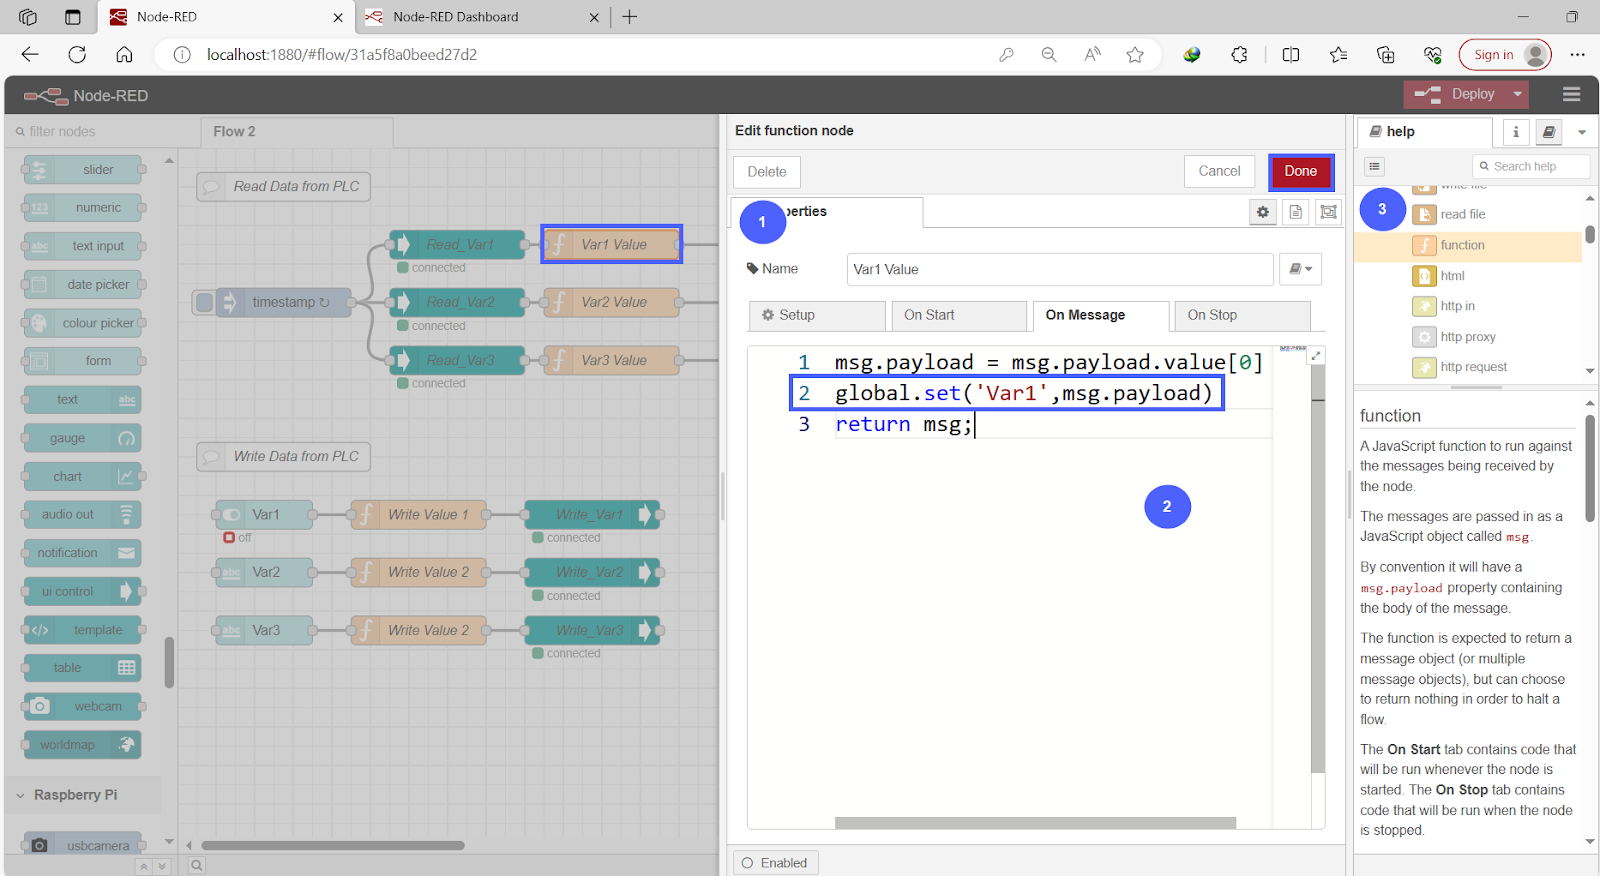Collapse all palette categories arrow
Screen dimensions: 1600x876
tap(144, 867)
